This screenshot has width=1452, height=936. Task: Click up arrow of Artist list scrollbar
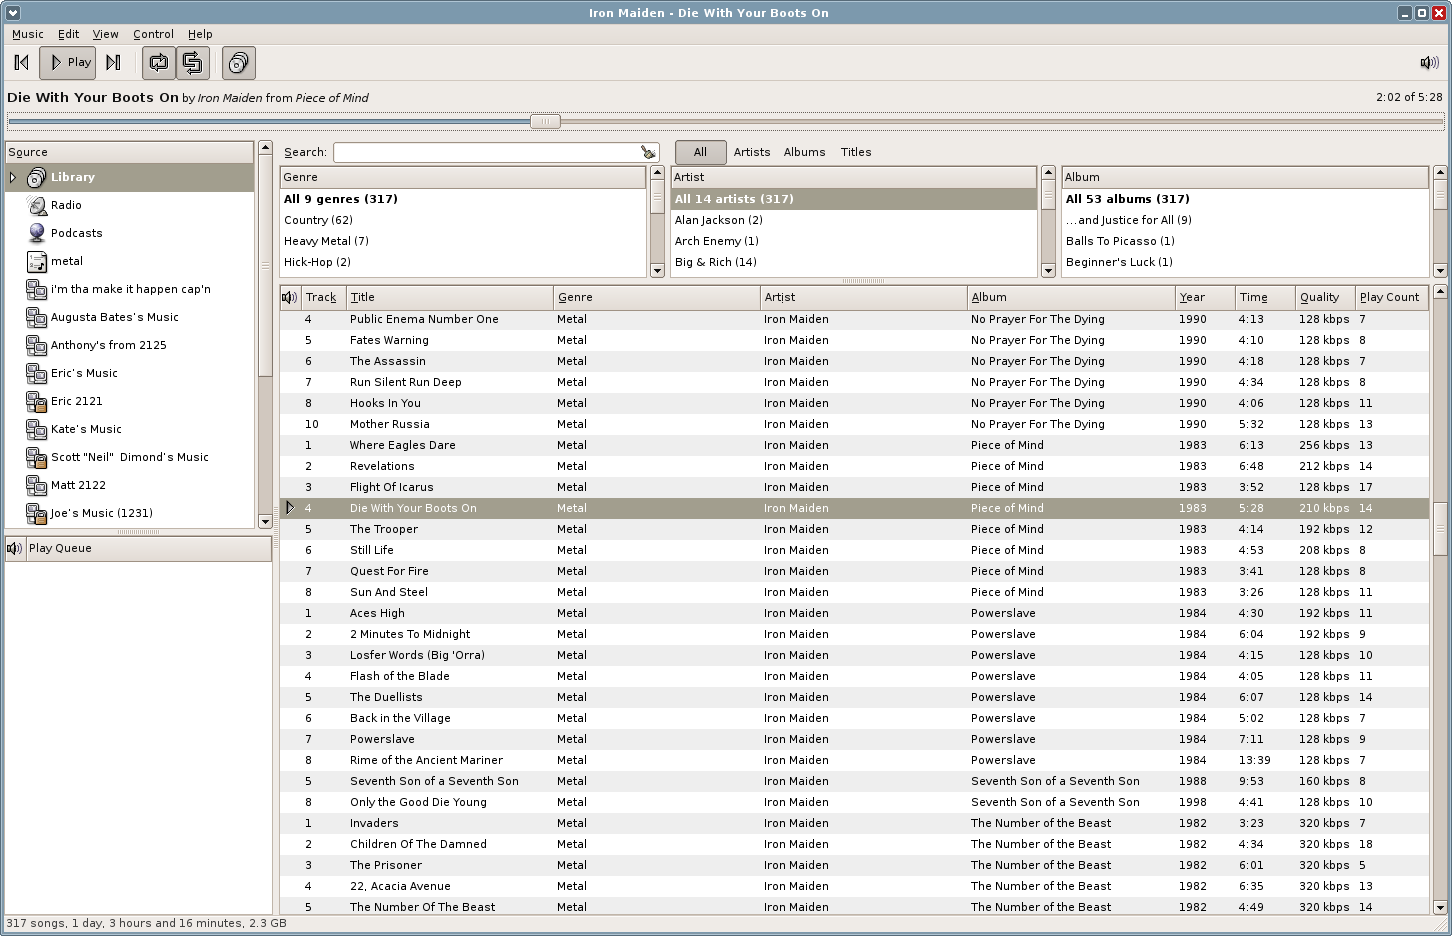(1048, 173)
